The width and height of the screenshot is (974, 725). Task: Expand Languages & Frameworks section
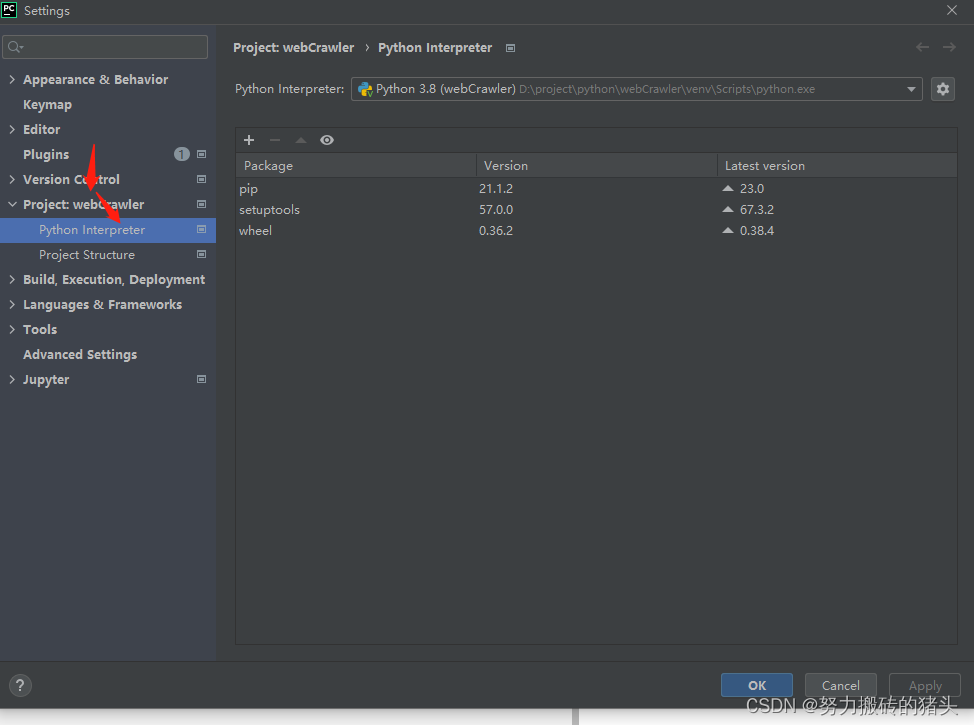coord(12,304)
